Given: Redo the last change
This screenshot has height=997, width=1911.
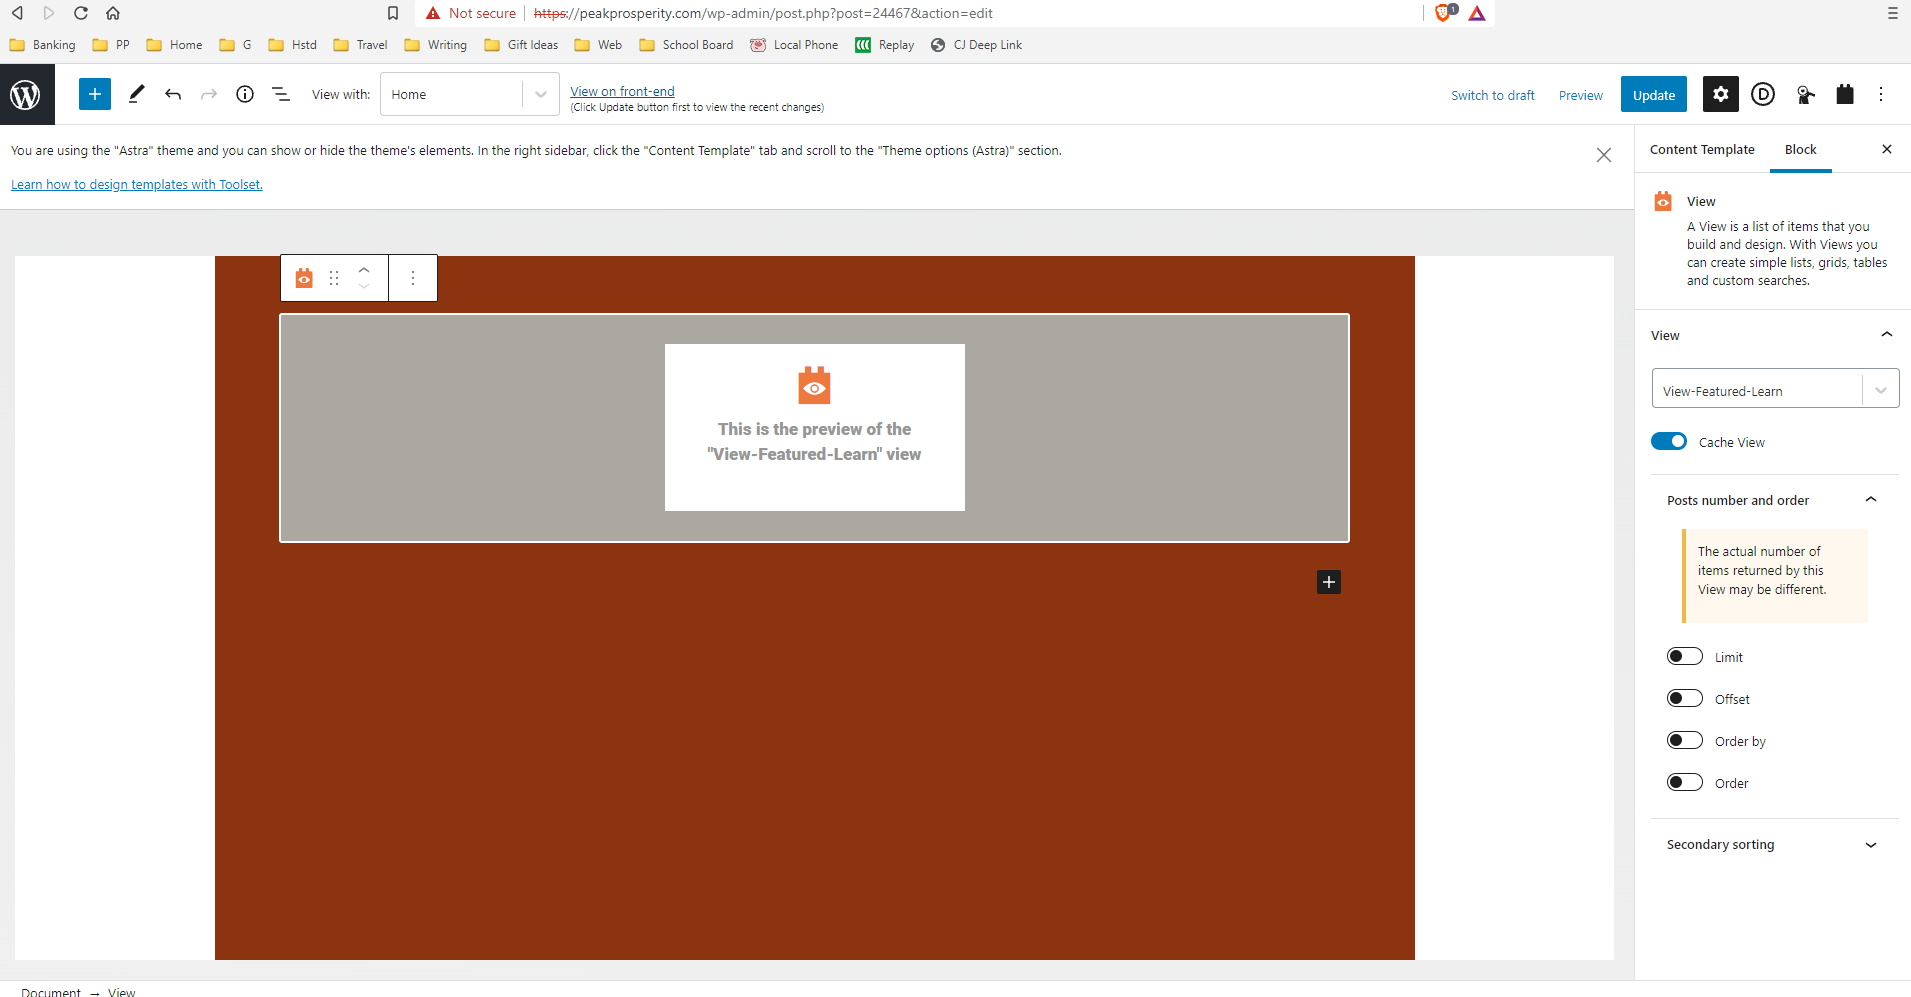Looking at the screenshot, I should click(x=209, y=94).
